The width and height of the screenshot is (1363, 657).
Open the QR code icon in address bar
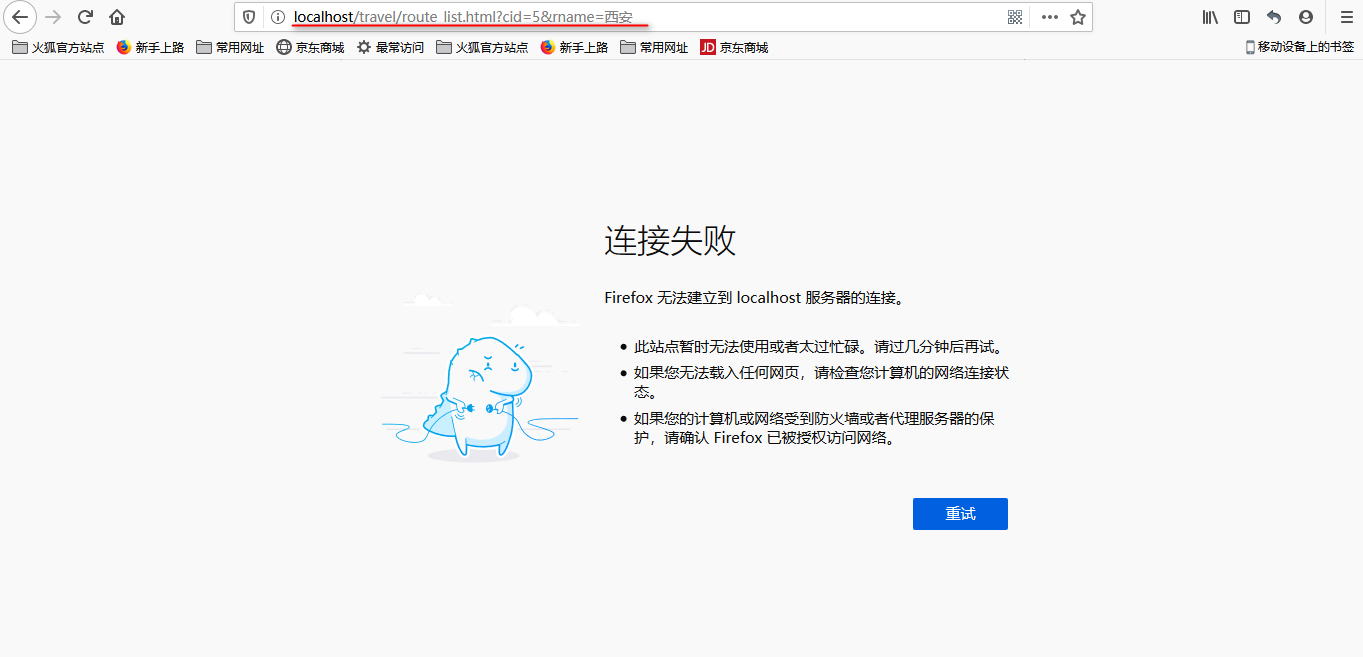(1015, 17)
